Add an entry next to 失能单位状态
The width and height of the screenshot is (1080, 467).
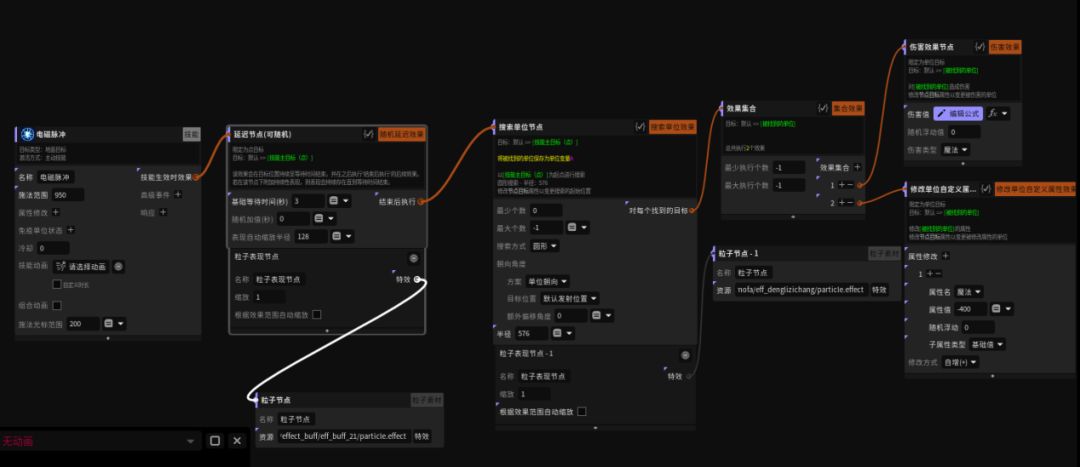pyautogui.click(x=70, y=230)
